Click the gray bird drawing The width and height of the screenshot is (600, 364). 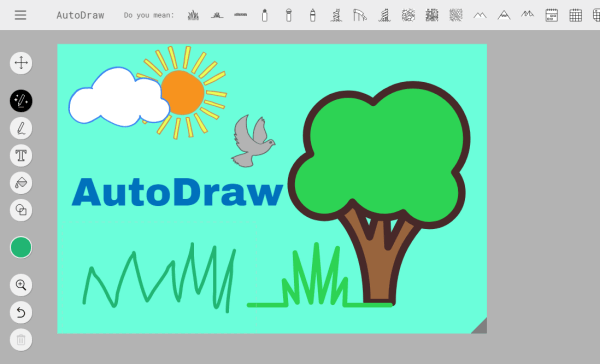coord(253,141)
